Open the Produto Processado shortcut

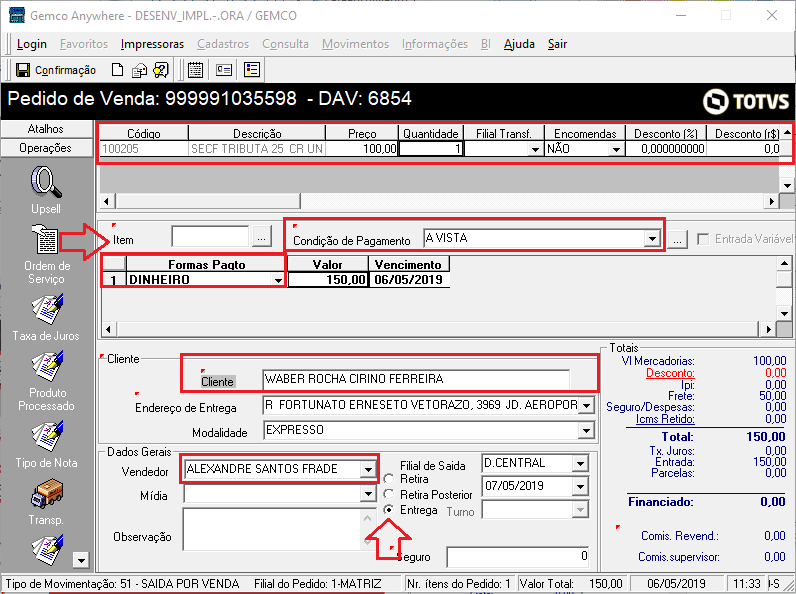47,366
